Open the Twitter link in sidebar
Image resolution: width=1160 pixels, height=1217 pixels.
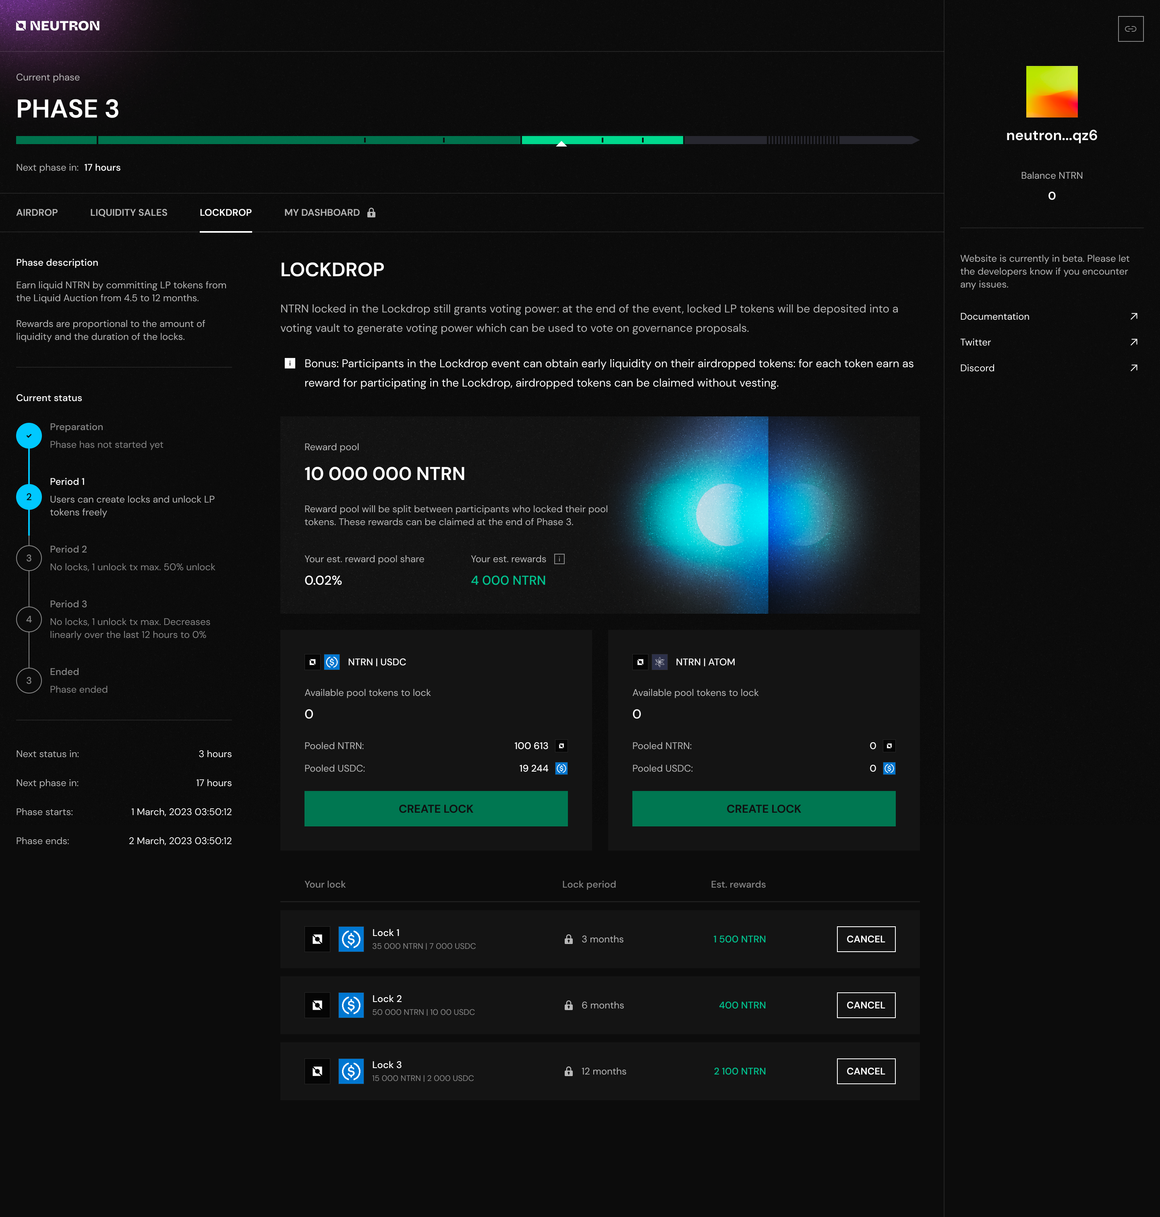point(976,343)
